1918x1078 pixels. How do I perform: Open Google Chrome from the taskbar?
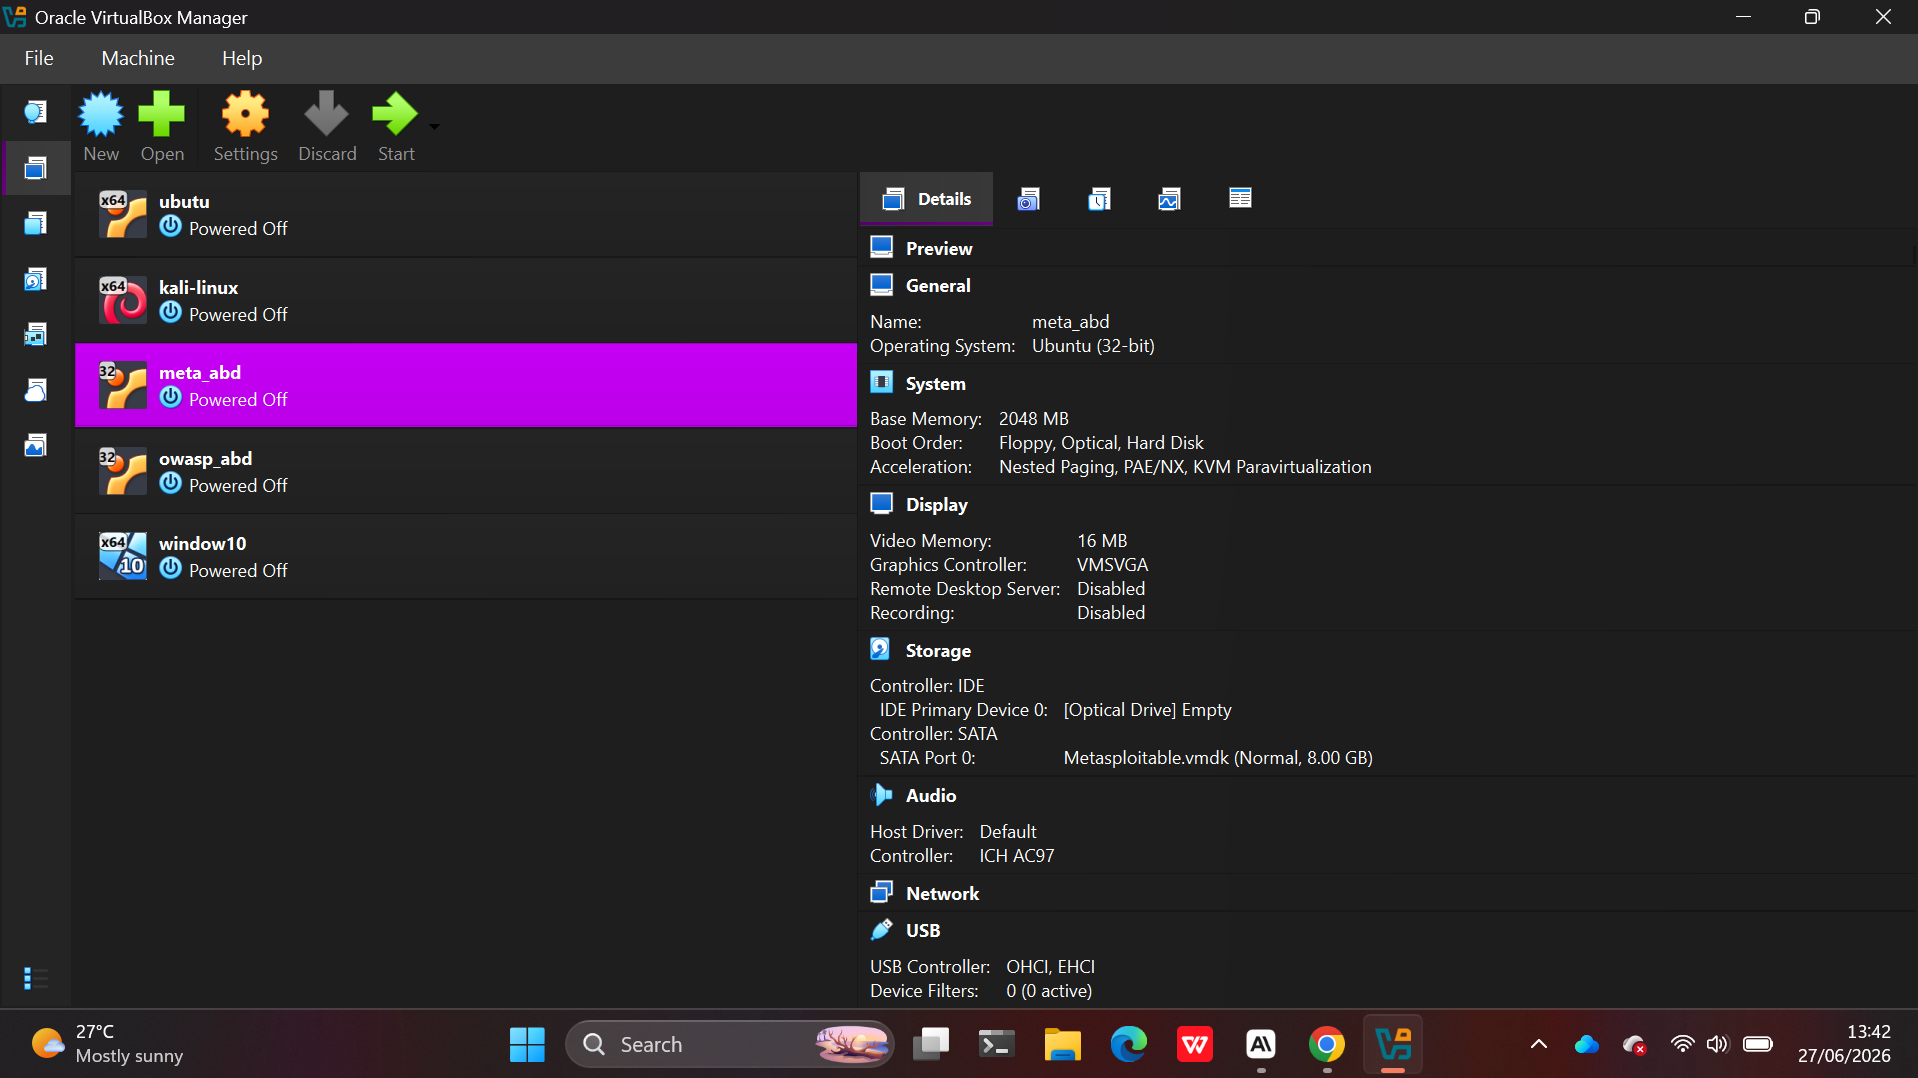[x=1326, y=1045]
